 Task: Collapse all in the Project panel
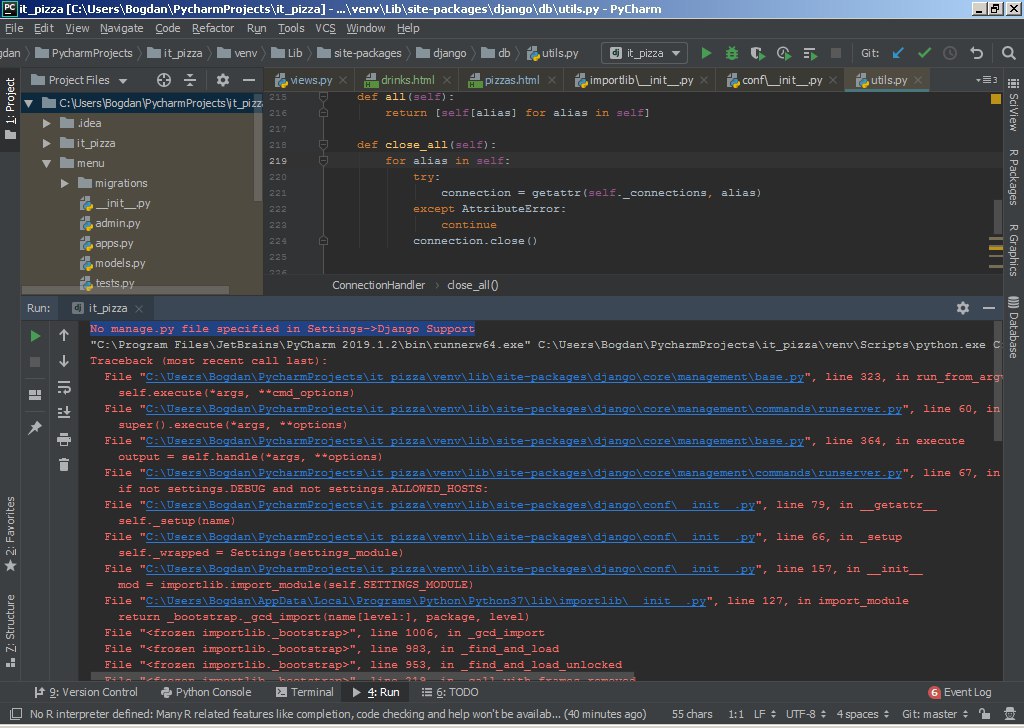click(190, 80)
